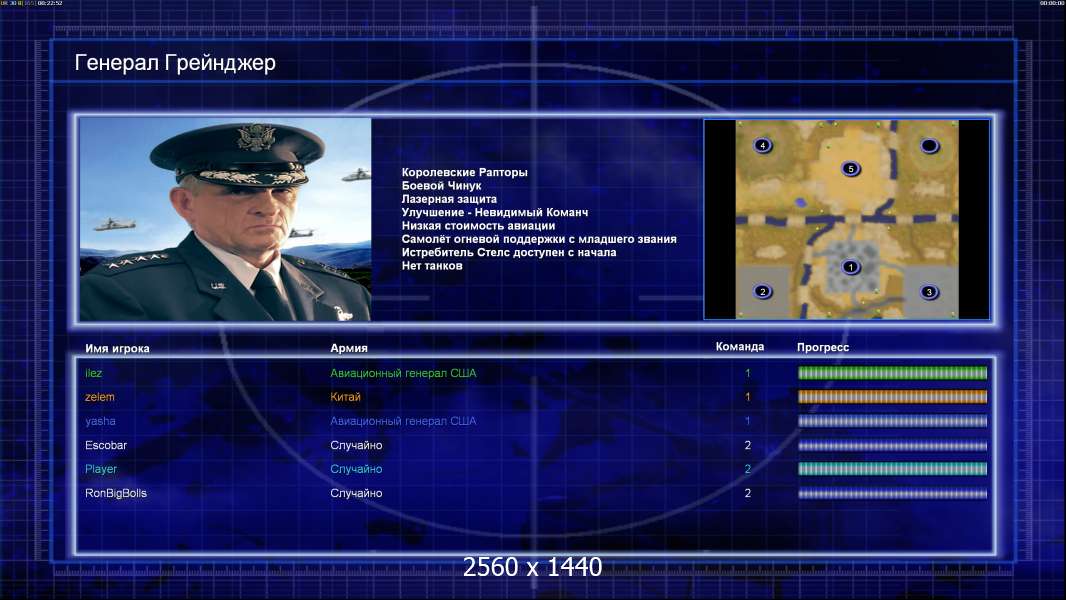Click Player's teal loading progress bar
Screen dimensions: 1066x600
(x=892, y=469)
